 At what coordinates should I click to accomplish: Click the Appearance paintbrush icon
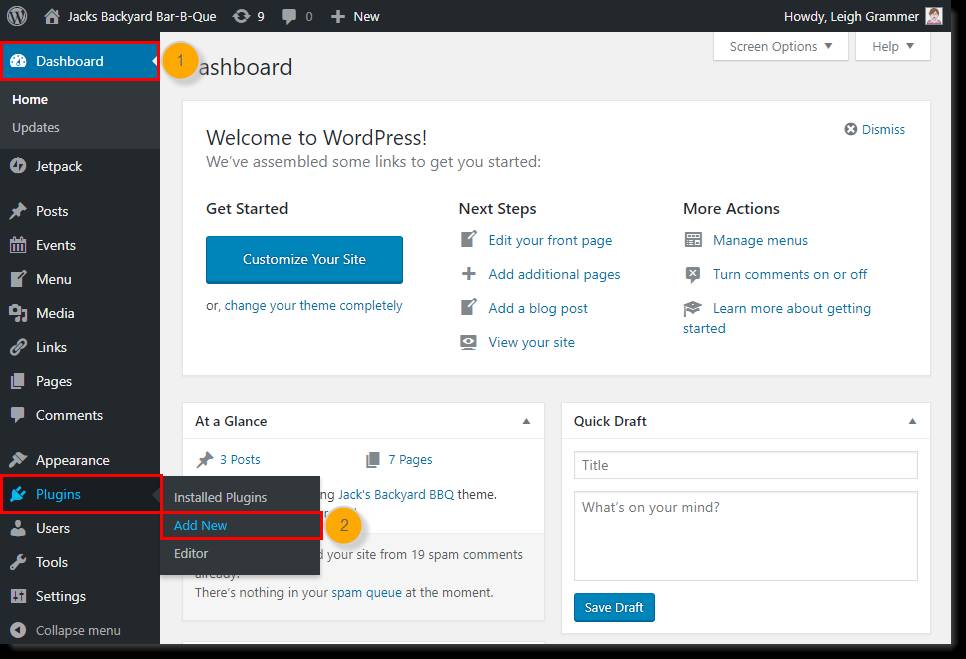(x=18, y=459)
